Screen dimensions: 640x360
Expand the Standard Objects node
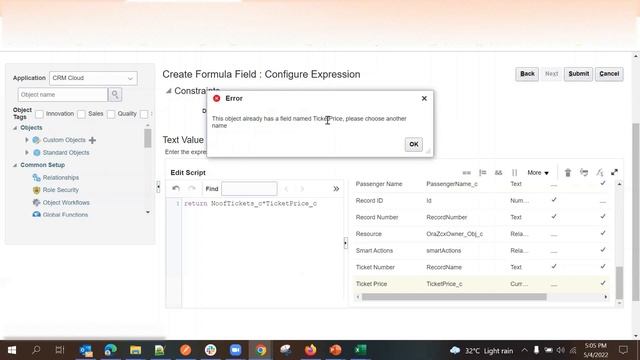27,152
